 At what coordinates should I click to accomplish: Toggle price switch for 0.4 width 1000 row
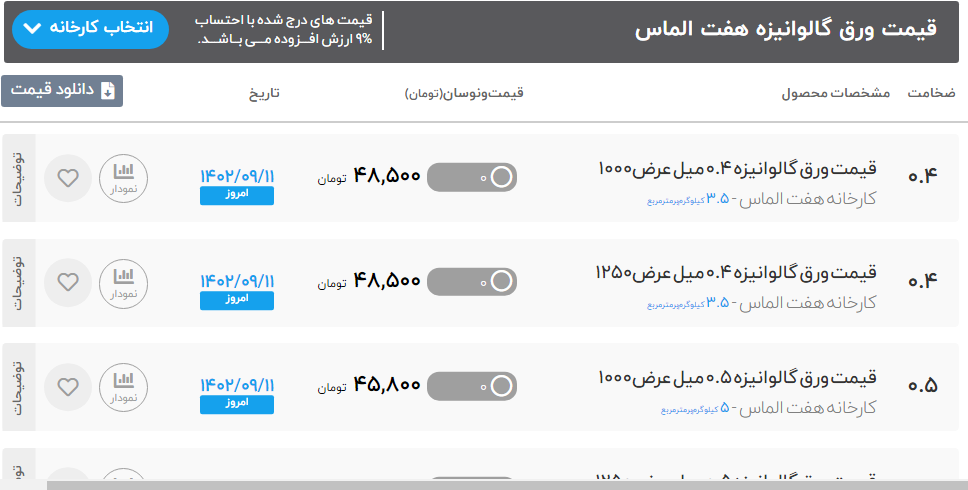click(x=472, y=178)
